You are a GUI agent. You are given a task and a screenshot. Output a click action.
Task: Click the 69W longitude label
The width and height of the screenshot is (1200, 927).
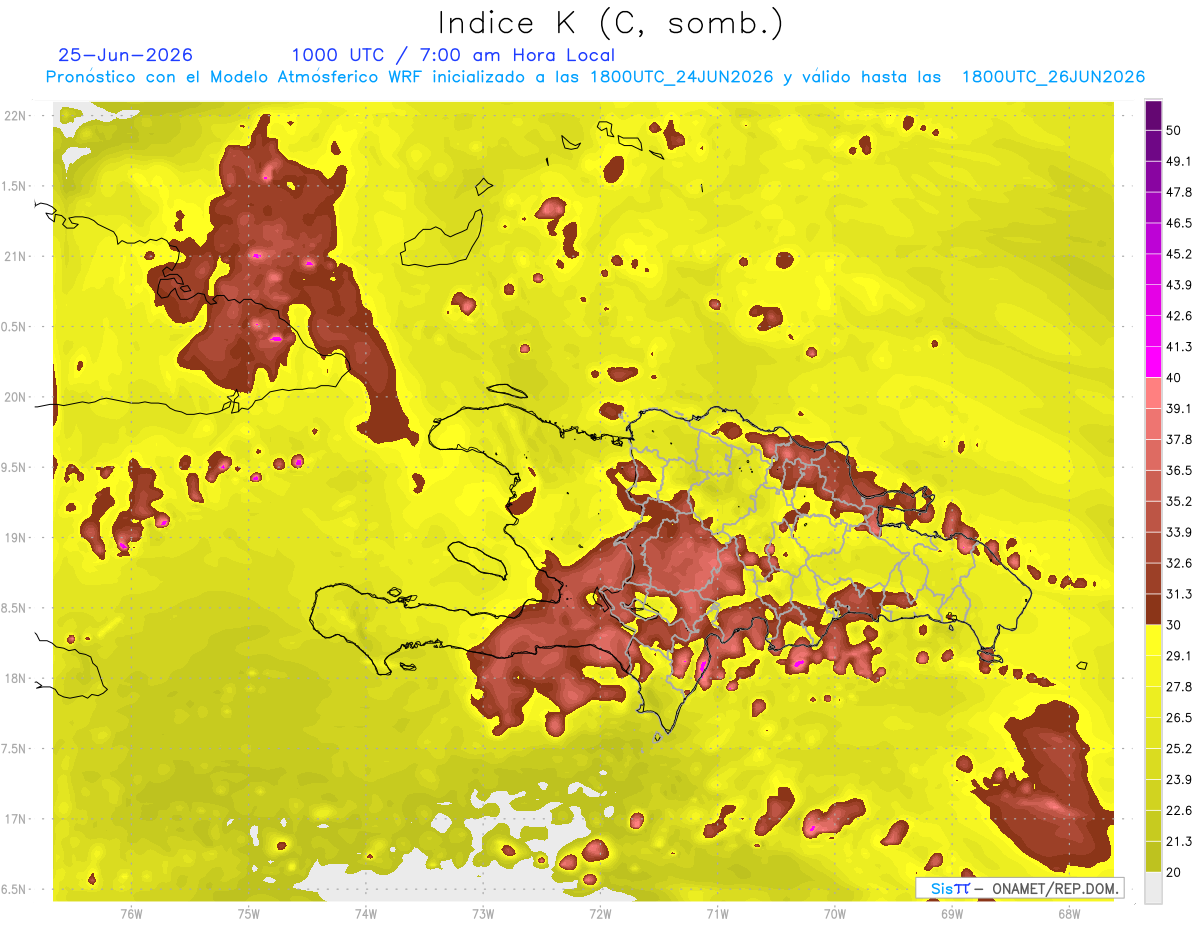pyautogui.click(x=951, y=914)
